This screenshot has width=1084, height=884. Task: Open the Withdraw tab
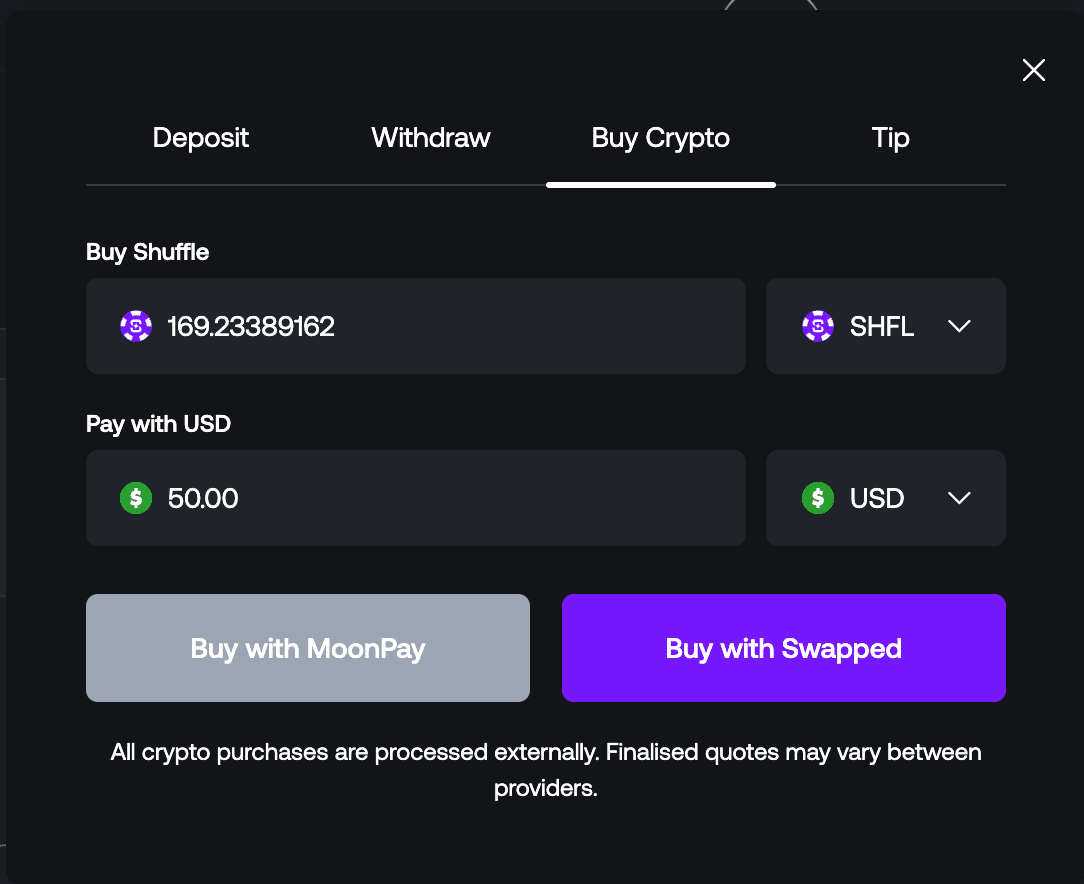pyautogui.click(x=431, y=138)
